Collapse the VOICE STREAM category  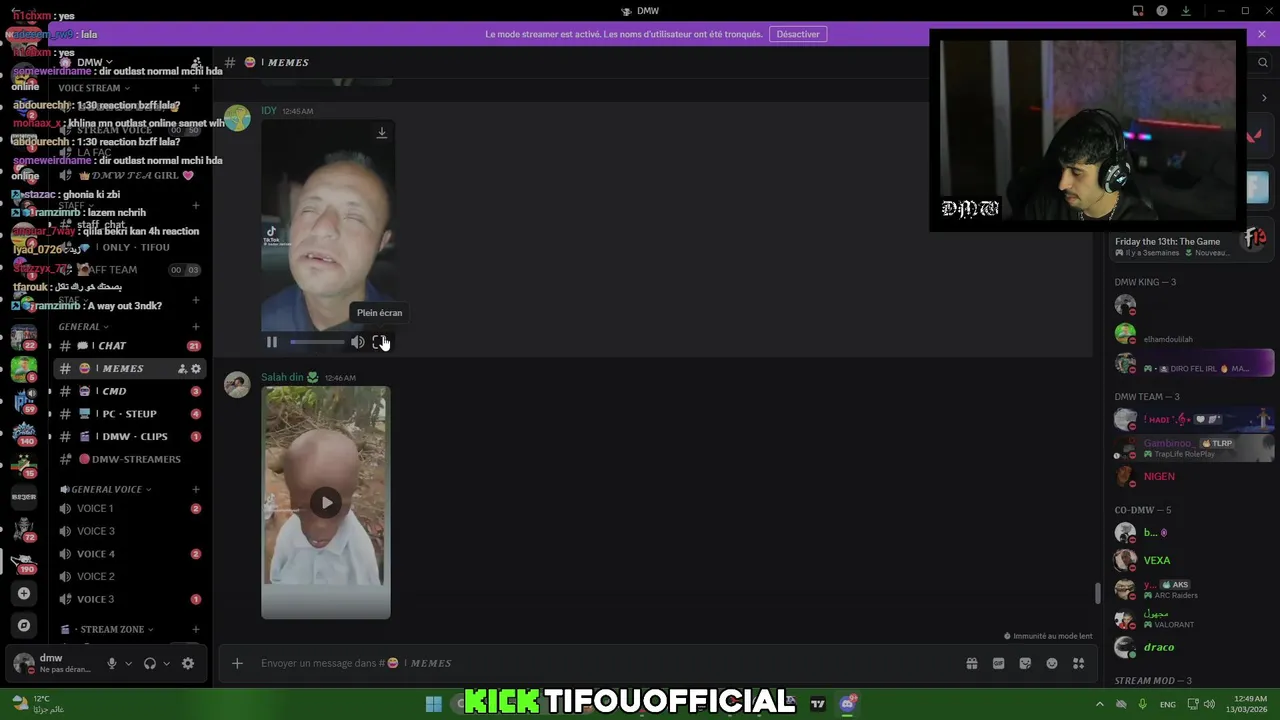click(x=94, y=88)
